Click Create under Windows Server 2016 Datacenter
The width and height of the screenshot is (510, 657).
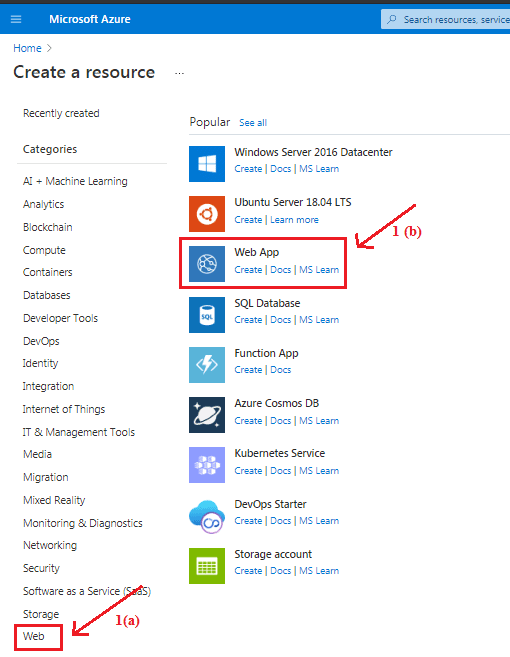click(x=248, y=169)
